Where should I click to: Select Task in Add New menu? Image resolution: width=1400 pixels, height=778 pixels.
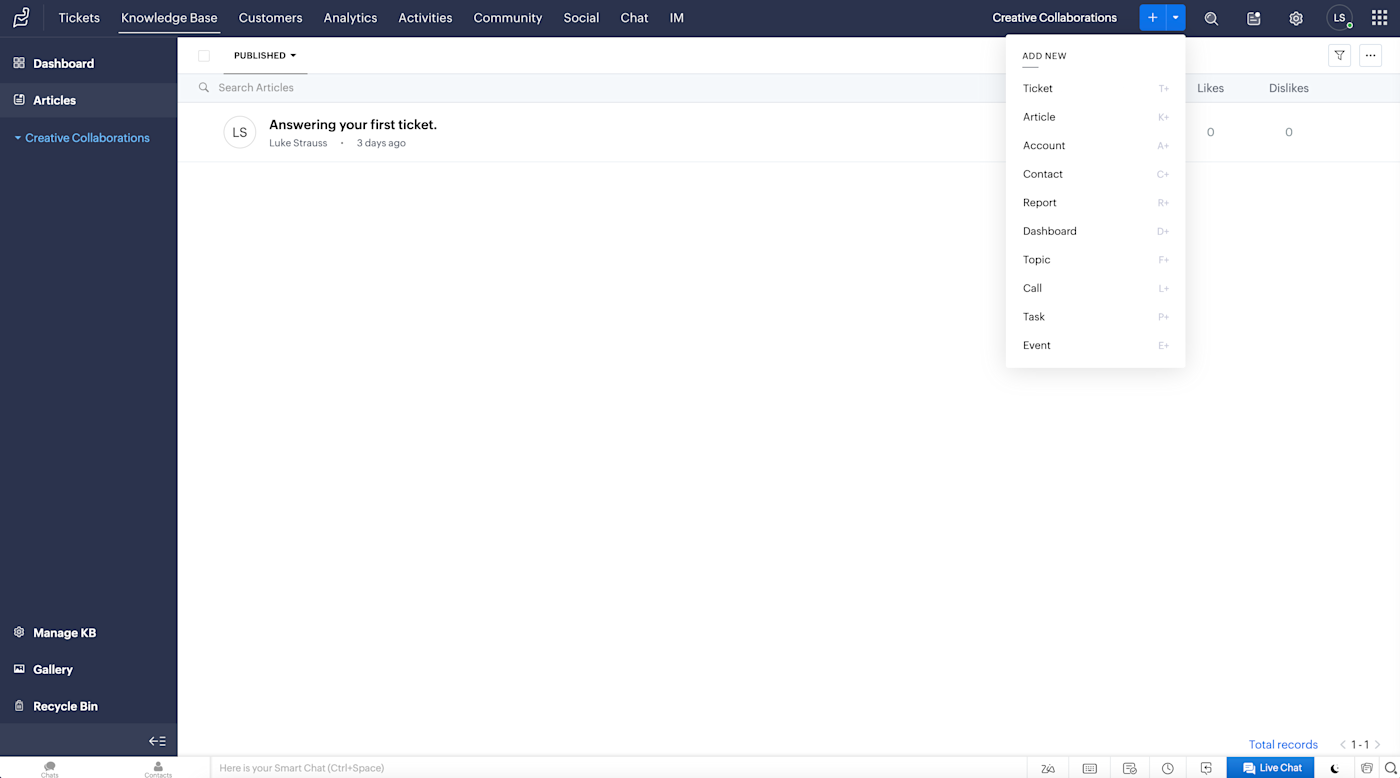point(1095,317)
